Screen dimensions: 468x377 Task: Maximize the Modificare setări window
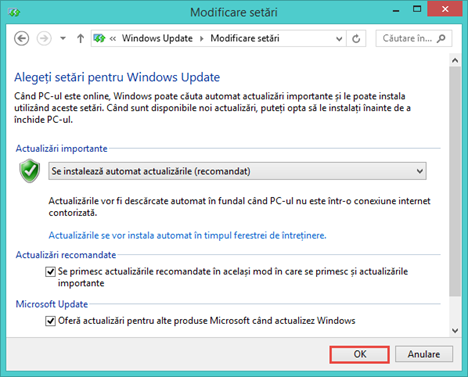click(x=417, y=9)
